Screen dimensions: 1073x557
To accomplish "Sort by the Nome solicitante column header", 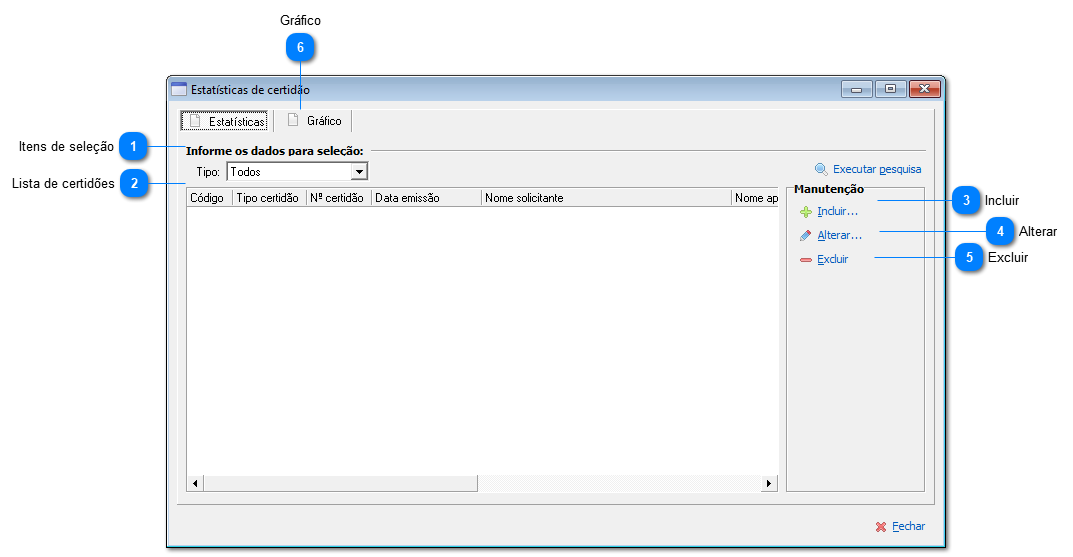I will [606, 198].
